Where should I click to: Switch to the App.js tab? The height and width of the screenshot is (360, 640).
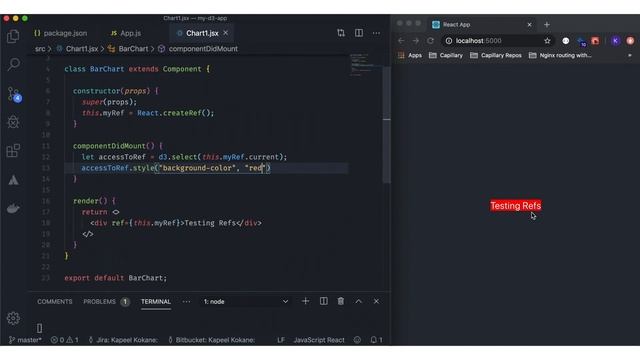tap(126, 33)
